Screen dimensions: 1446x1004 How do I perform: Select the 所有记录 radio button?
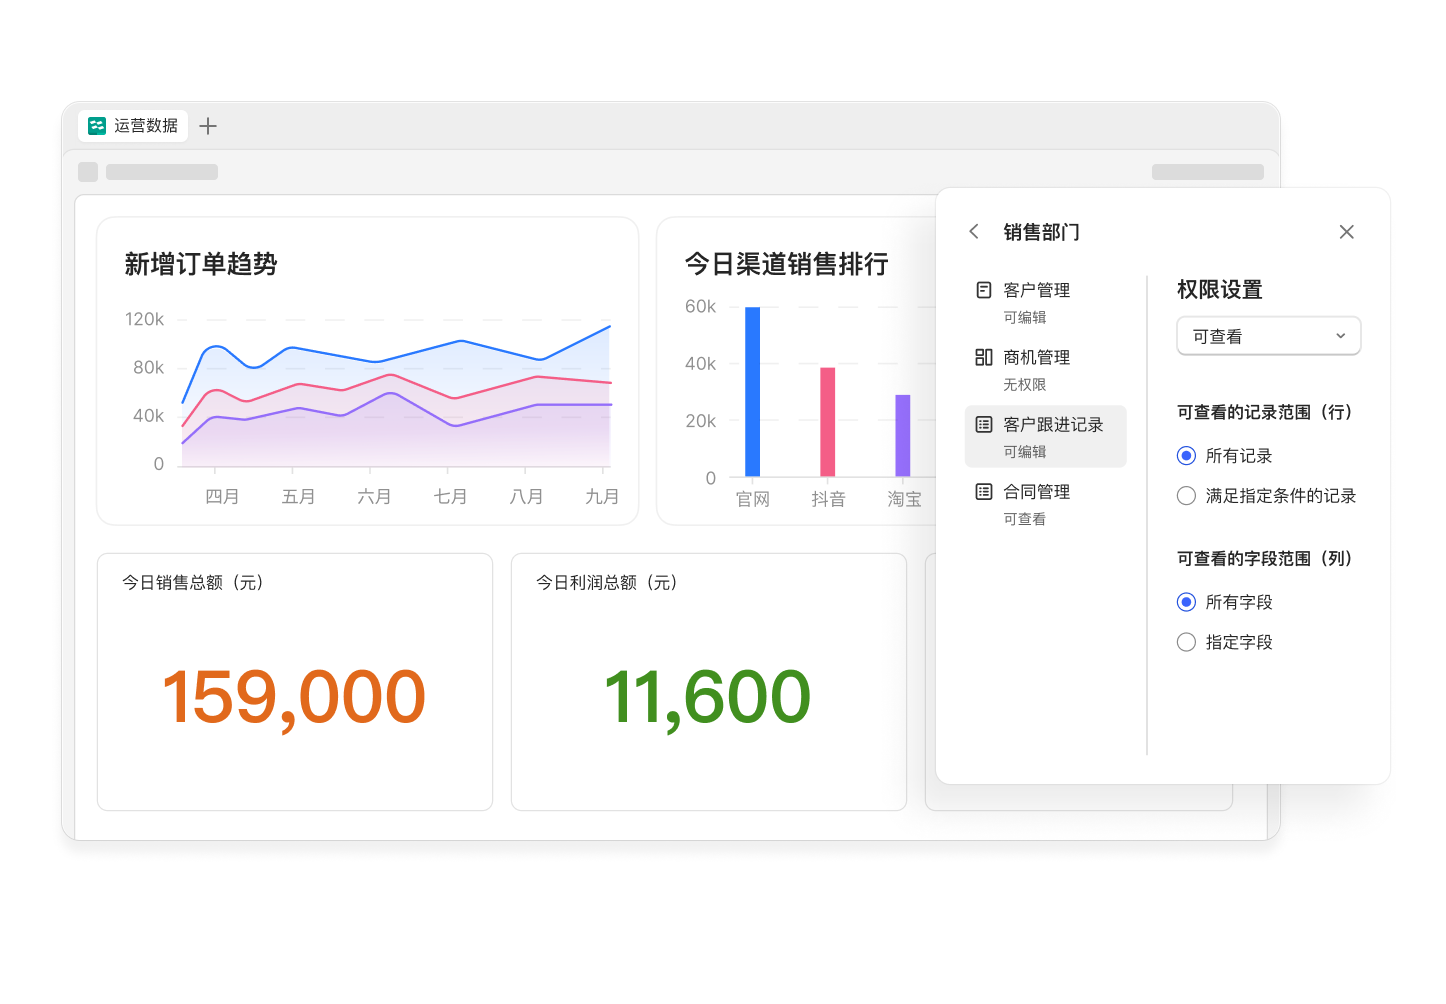1186,456
